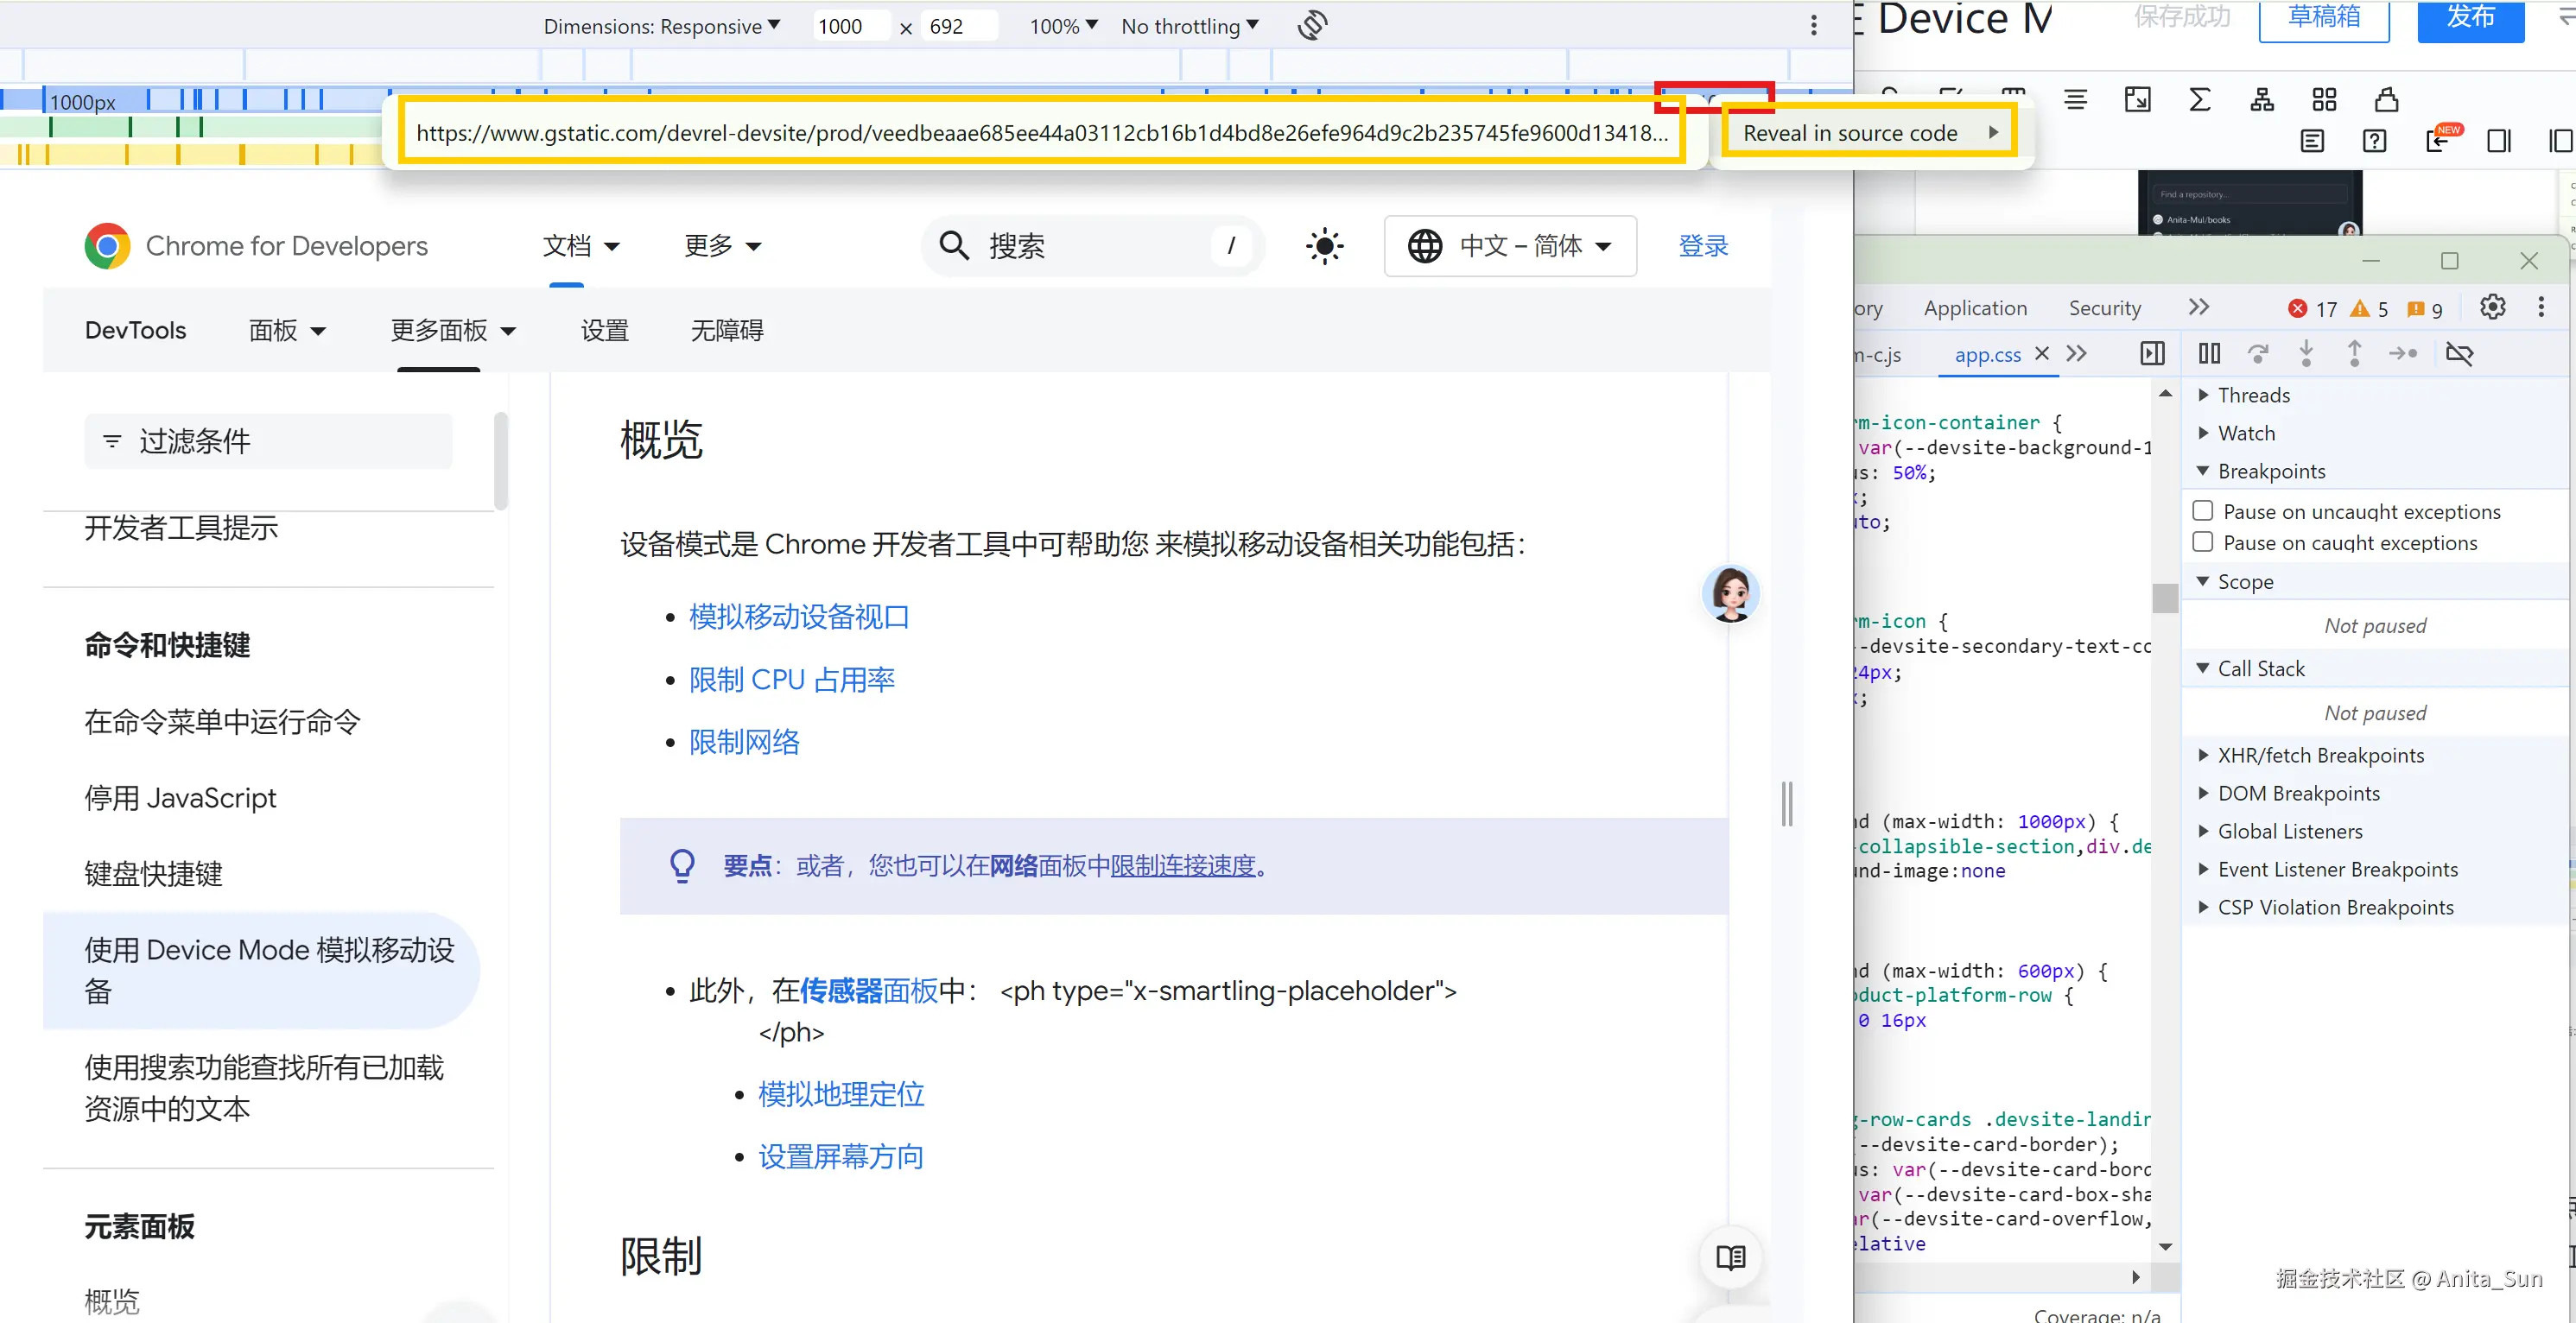Click the book icon floating button
The width and height of the screenshot is (2576, 1323).
coord(1731,1257)
